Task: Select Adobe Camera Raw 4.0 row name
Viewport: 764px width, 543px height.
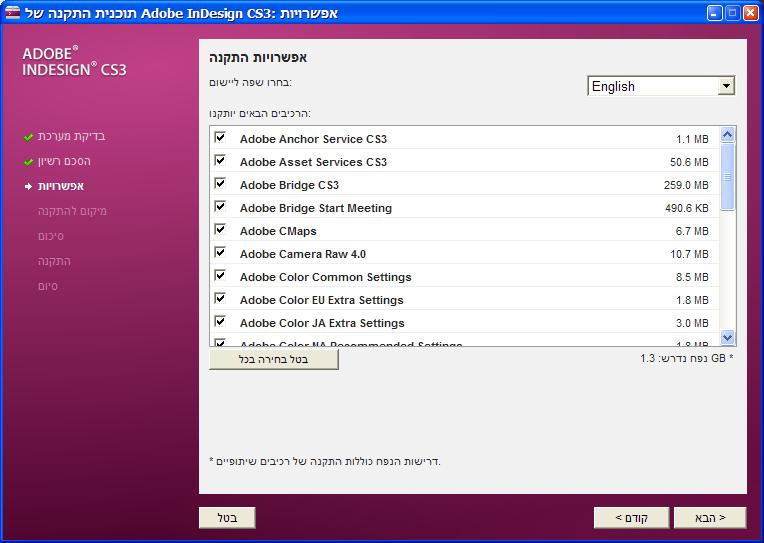Action: [x=303, y=254]
